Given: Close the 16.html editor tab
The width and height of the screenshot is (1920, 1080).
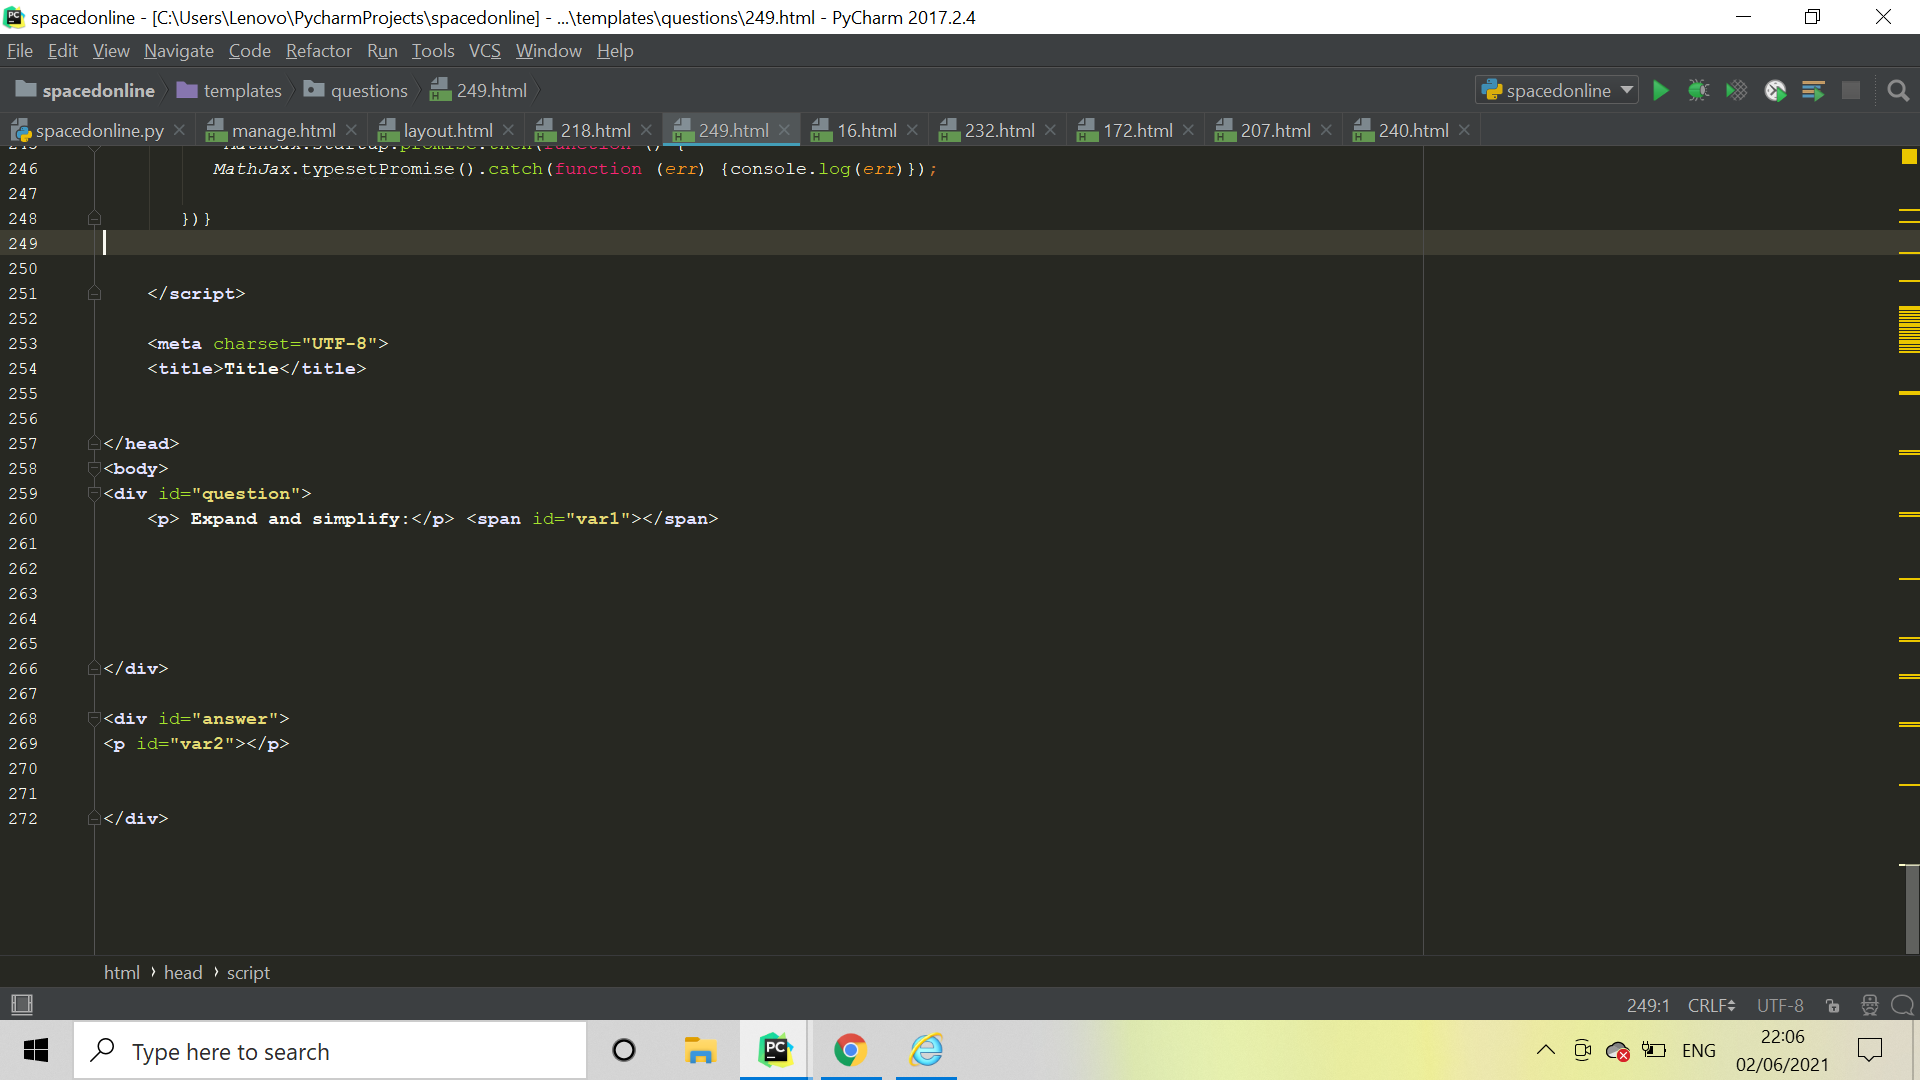Looking at the screenshot, I should [x=912, y=129].
